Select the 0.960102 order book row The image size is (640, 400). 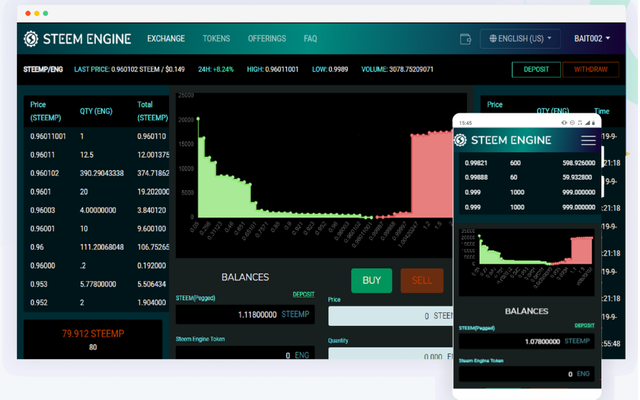[97, 173]
